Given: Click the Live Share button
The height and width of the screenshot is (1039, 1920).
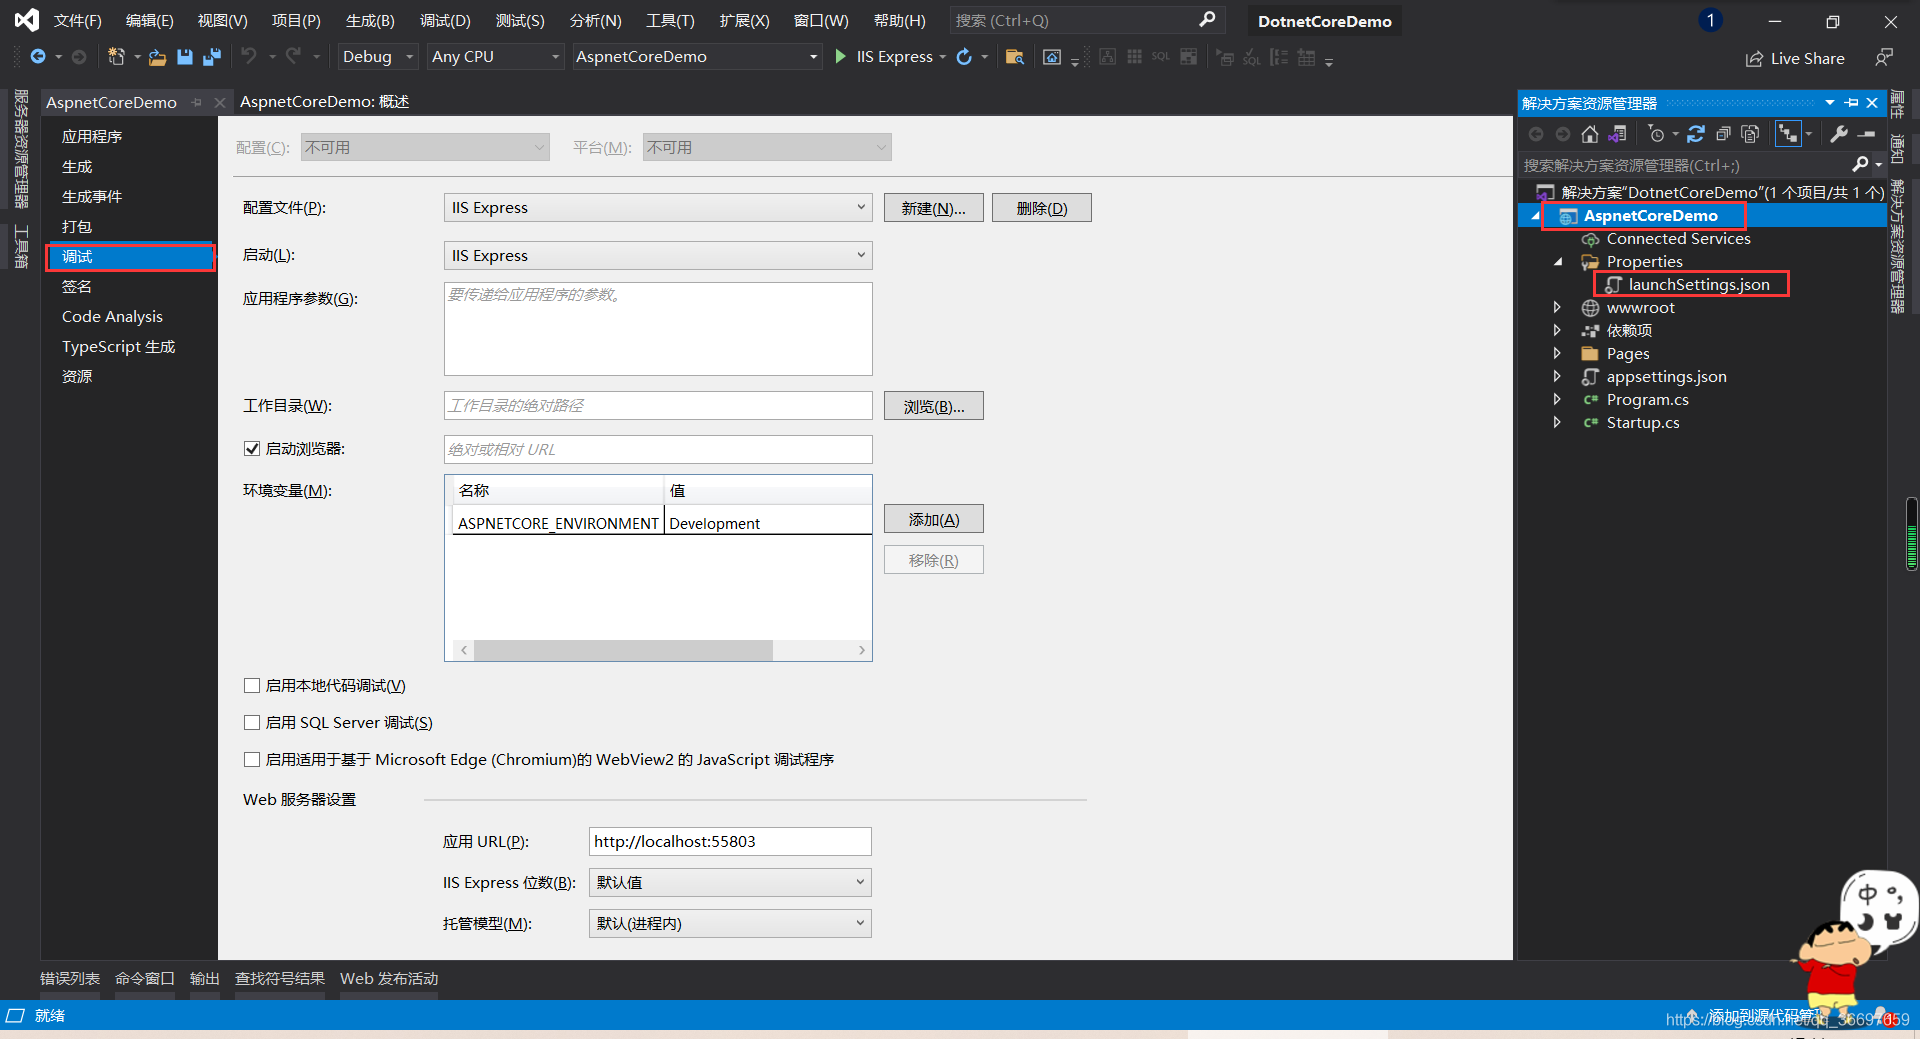Looking at the screenshot, I should (x=1795, y=59).
